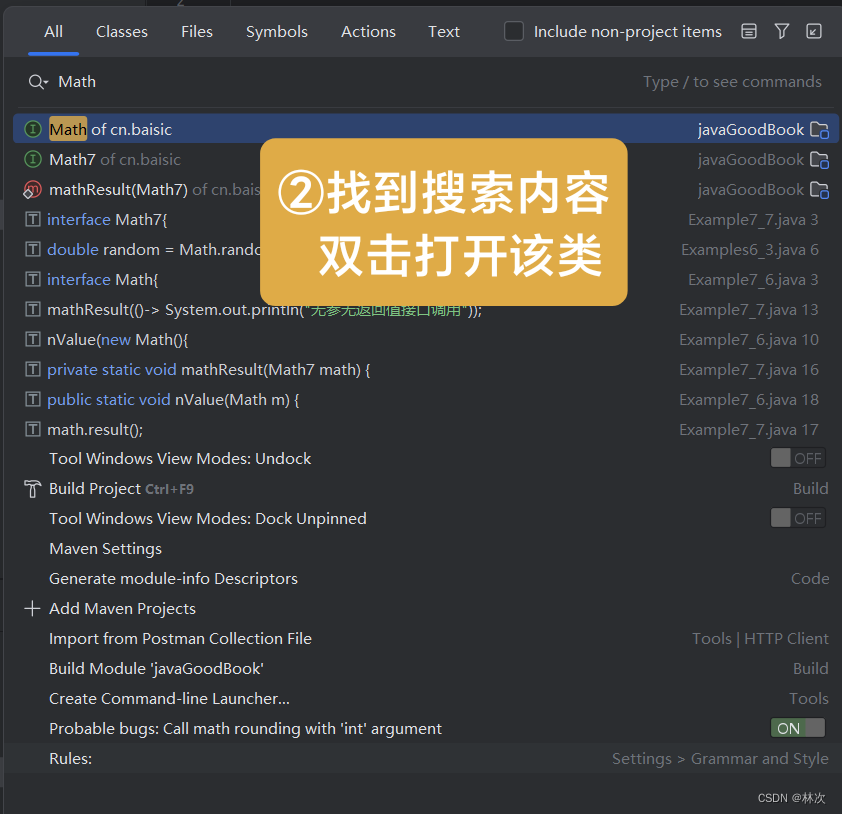Click module folder icon in Math7 row

click(819, 160)
